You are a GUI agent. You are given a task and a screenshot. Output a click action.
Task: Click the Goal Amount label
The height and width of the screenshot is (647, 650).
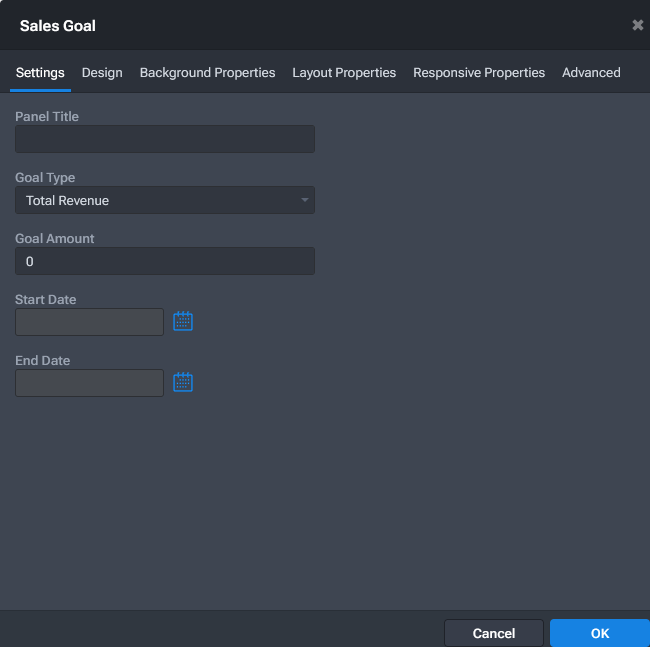[x=55, y=238]
